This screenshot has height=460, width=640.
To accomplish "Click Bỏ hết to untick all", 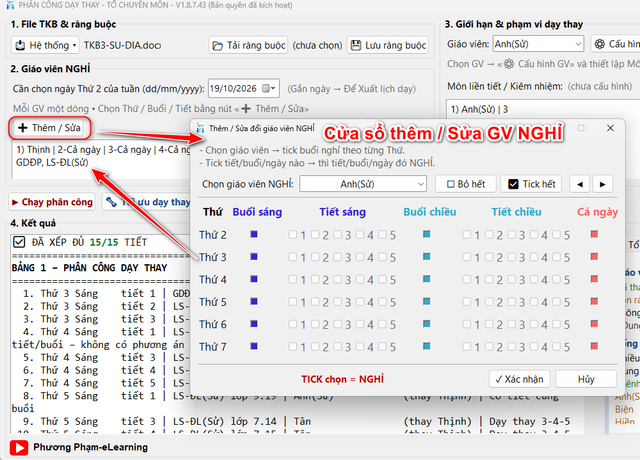I will tap(466, 184).
